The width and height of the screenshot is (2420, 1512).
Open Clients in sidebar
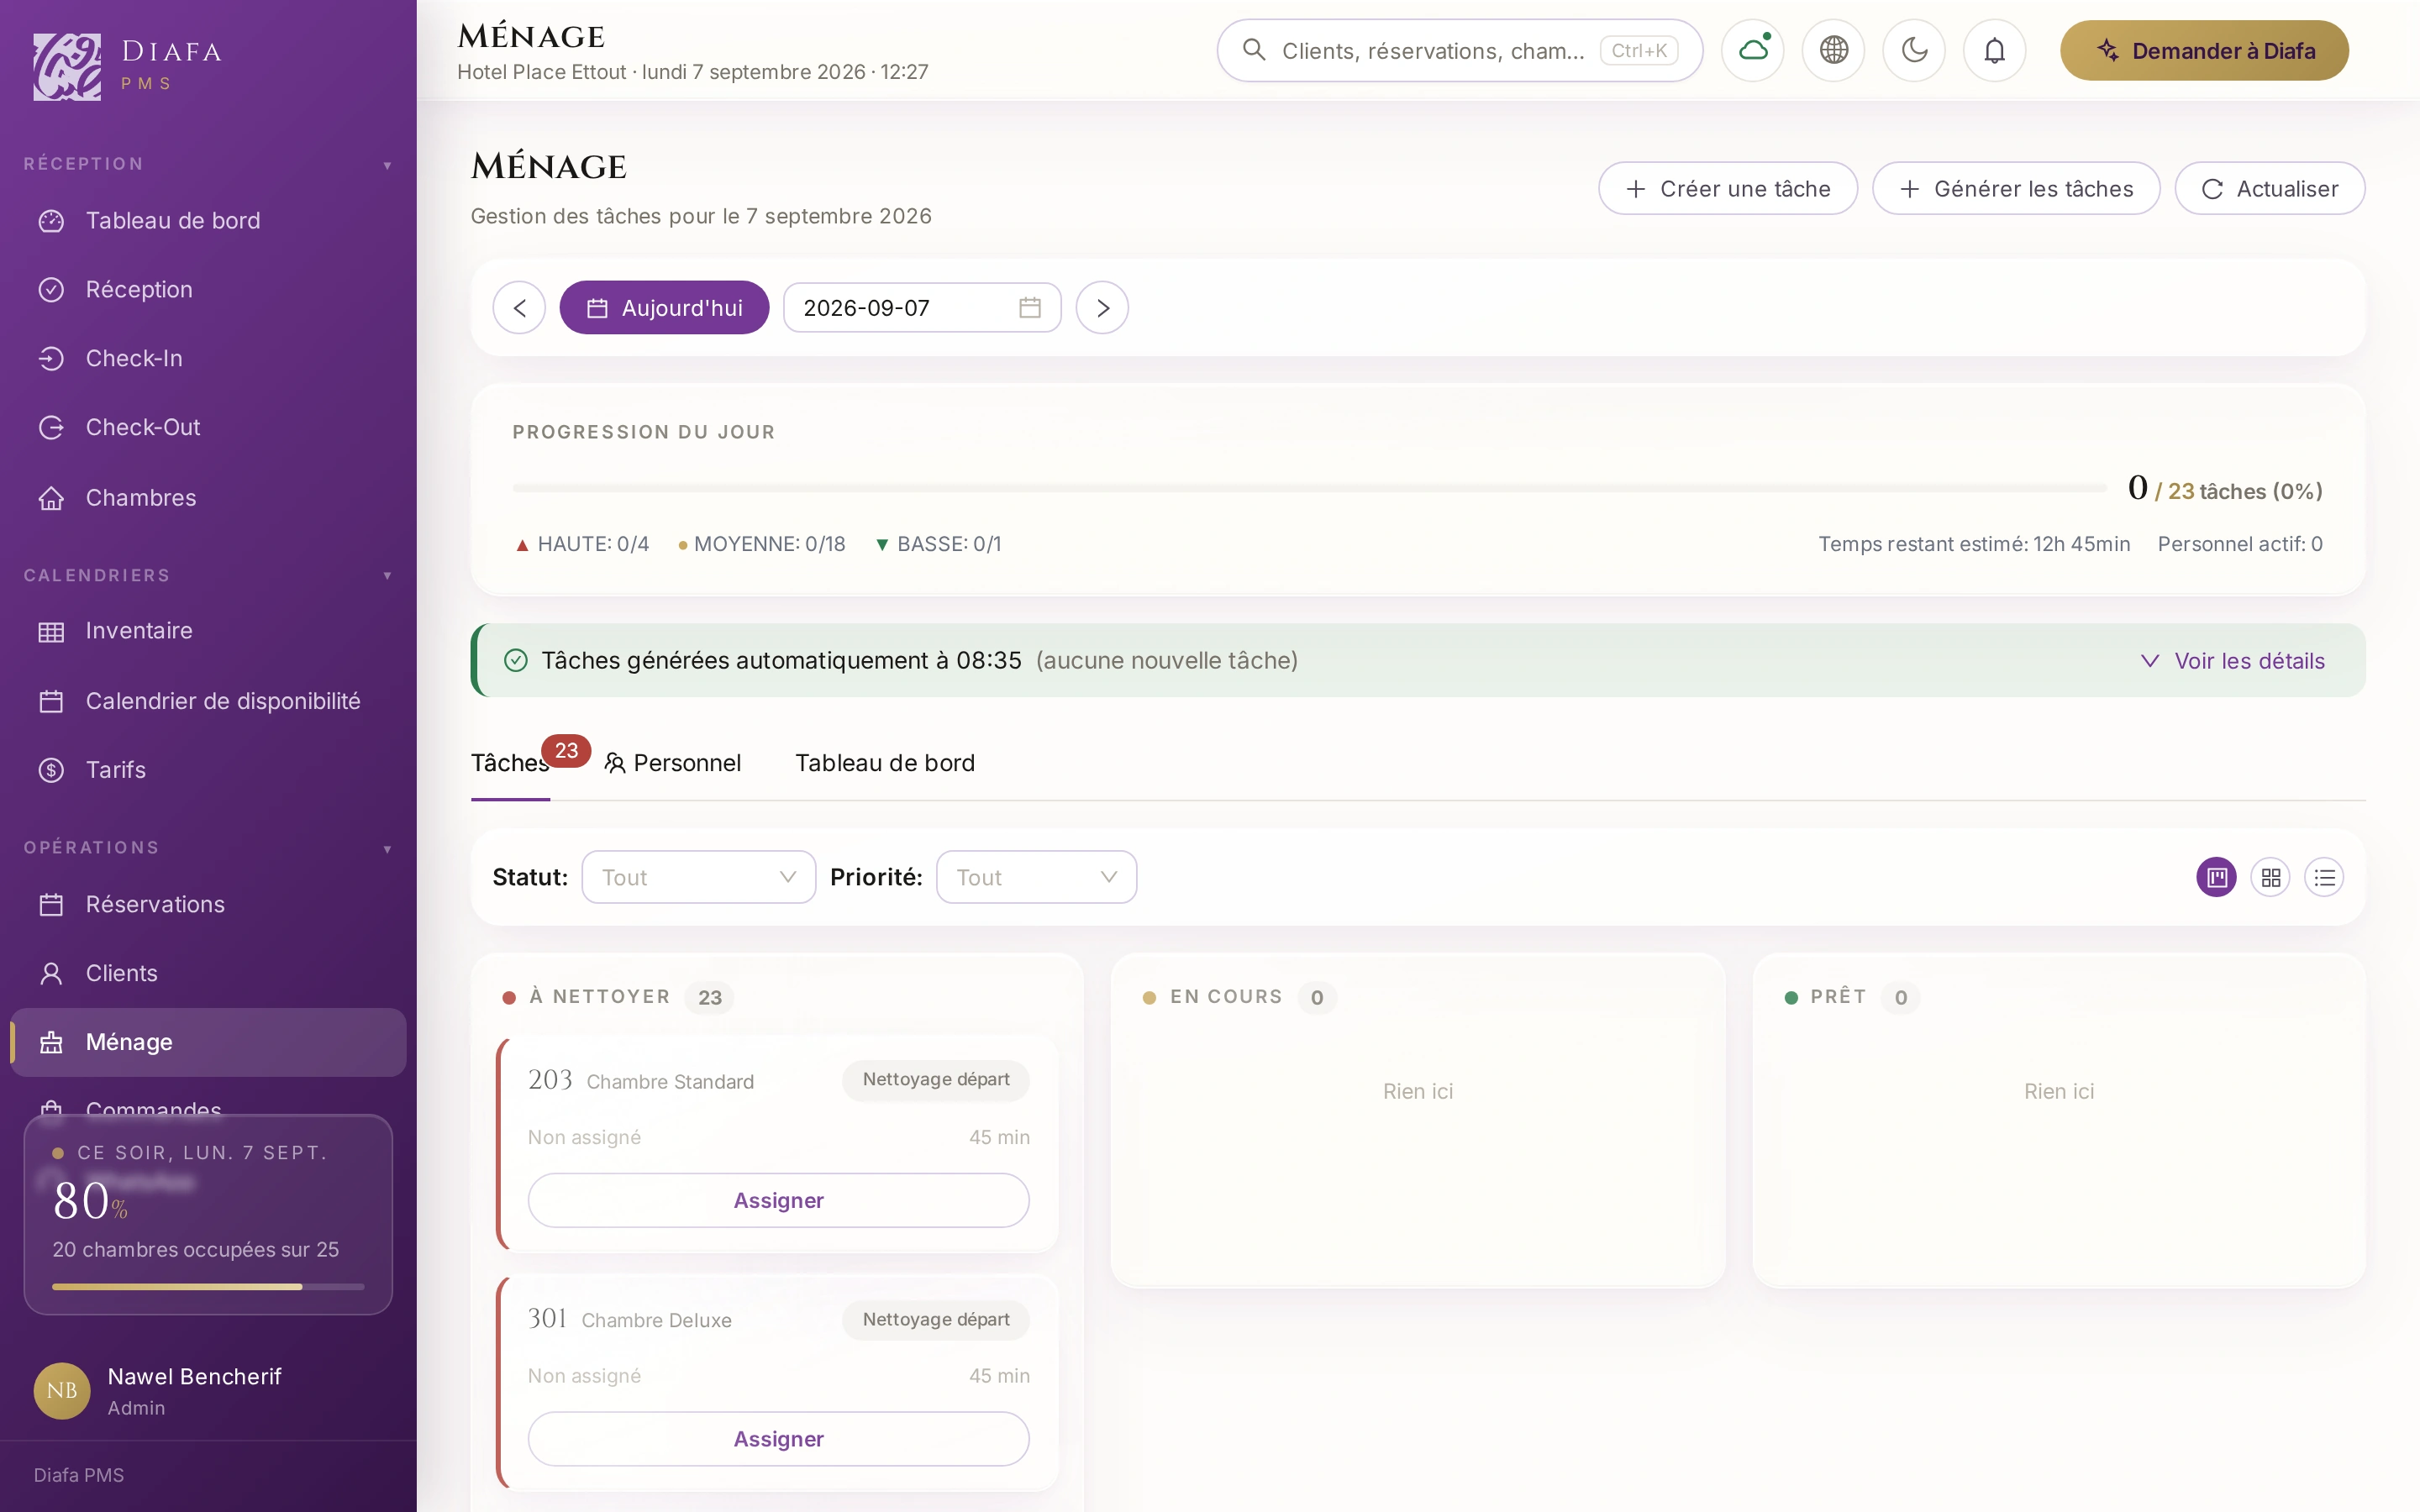(208, 973)
